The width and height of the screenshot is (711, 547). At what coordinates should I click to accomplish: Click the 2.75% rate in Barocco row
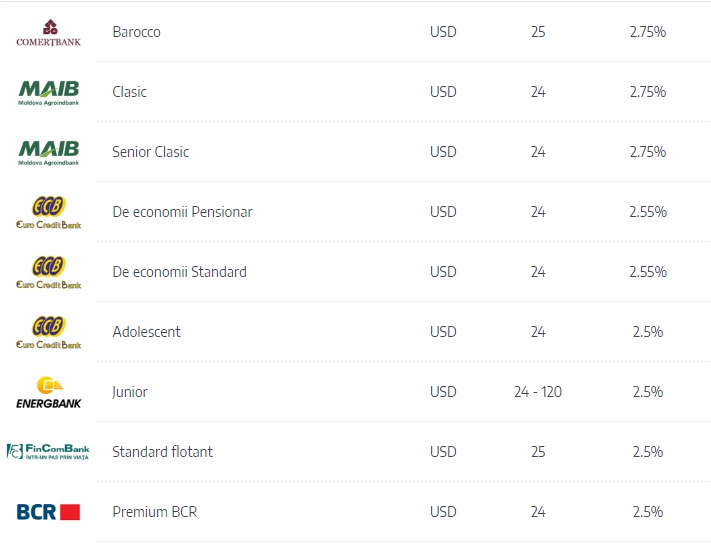[648, 32]
